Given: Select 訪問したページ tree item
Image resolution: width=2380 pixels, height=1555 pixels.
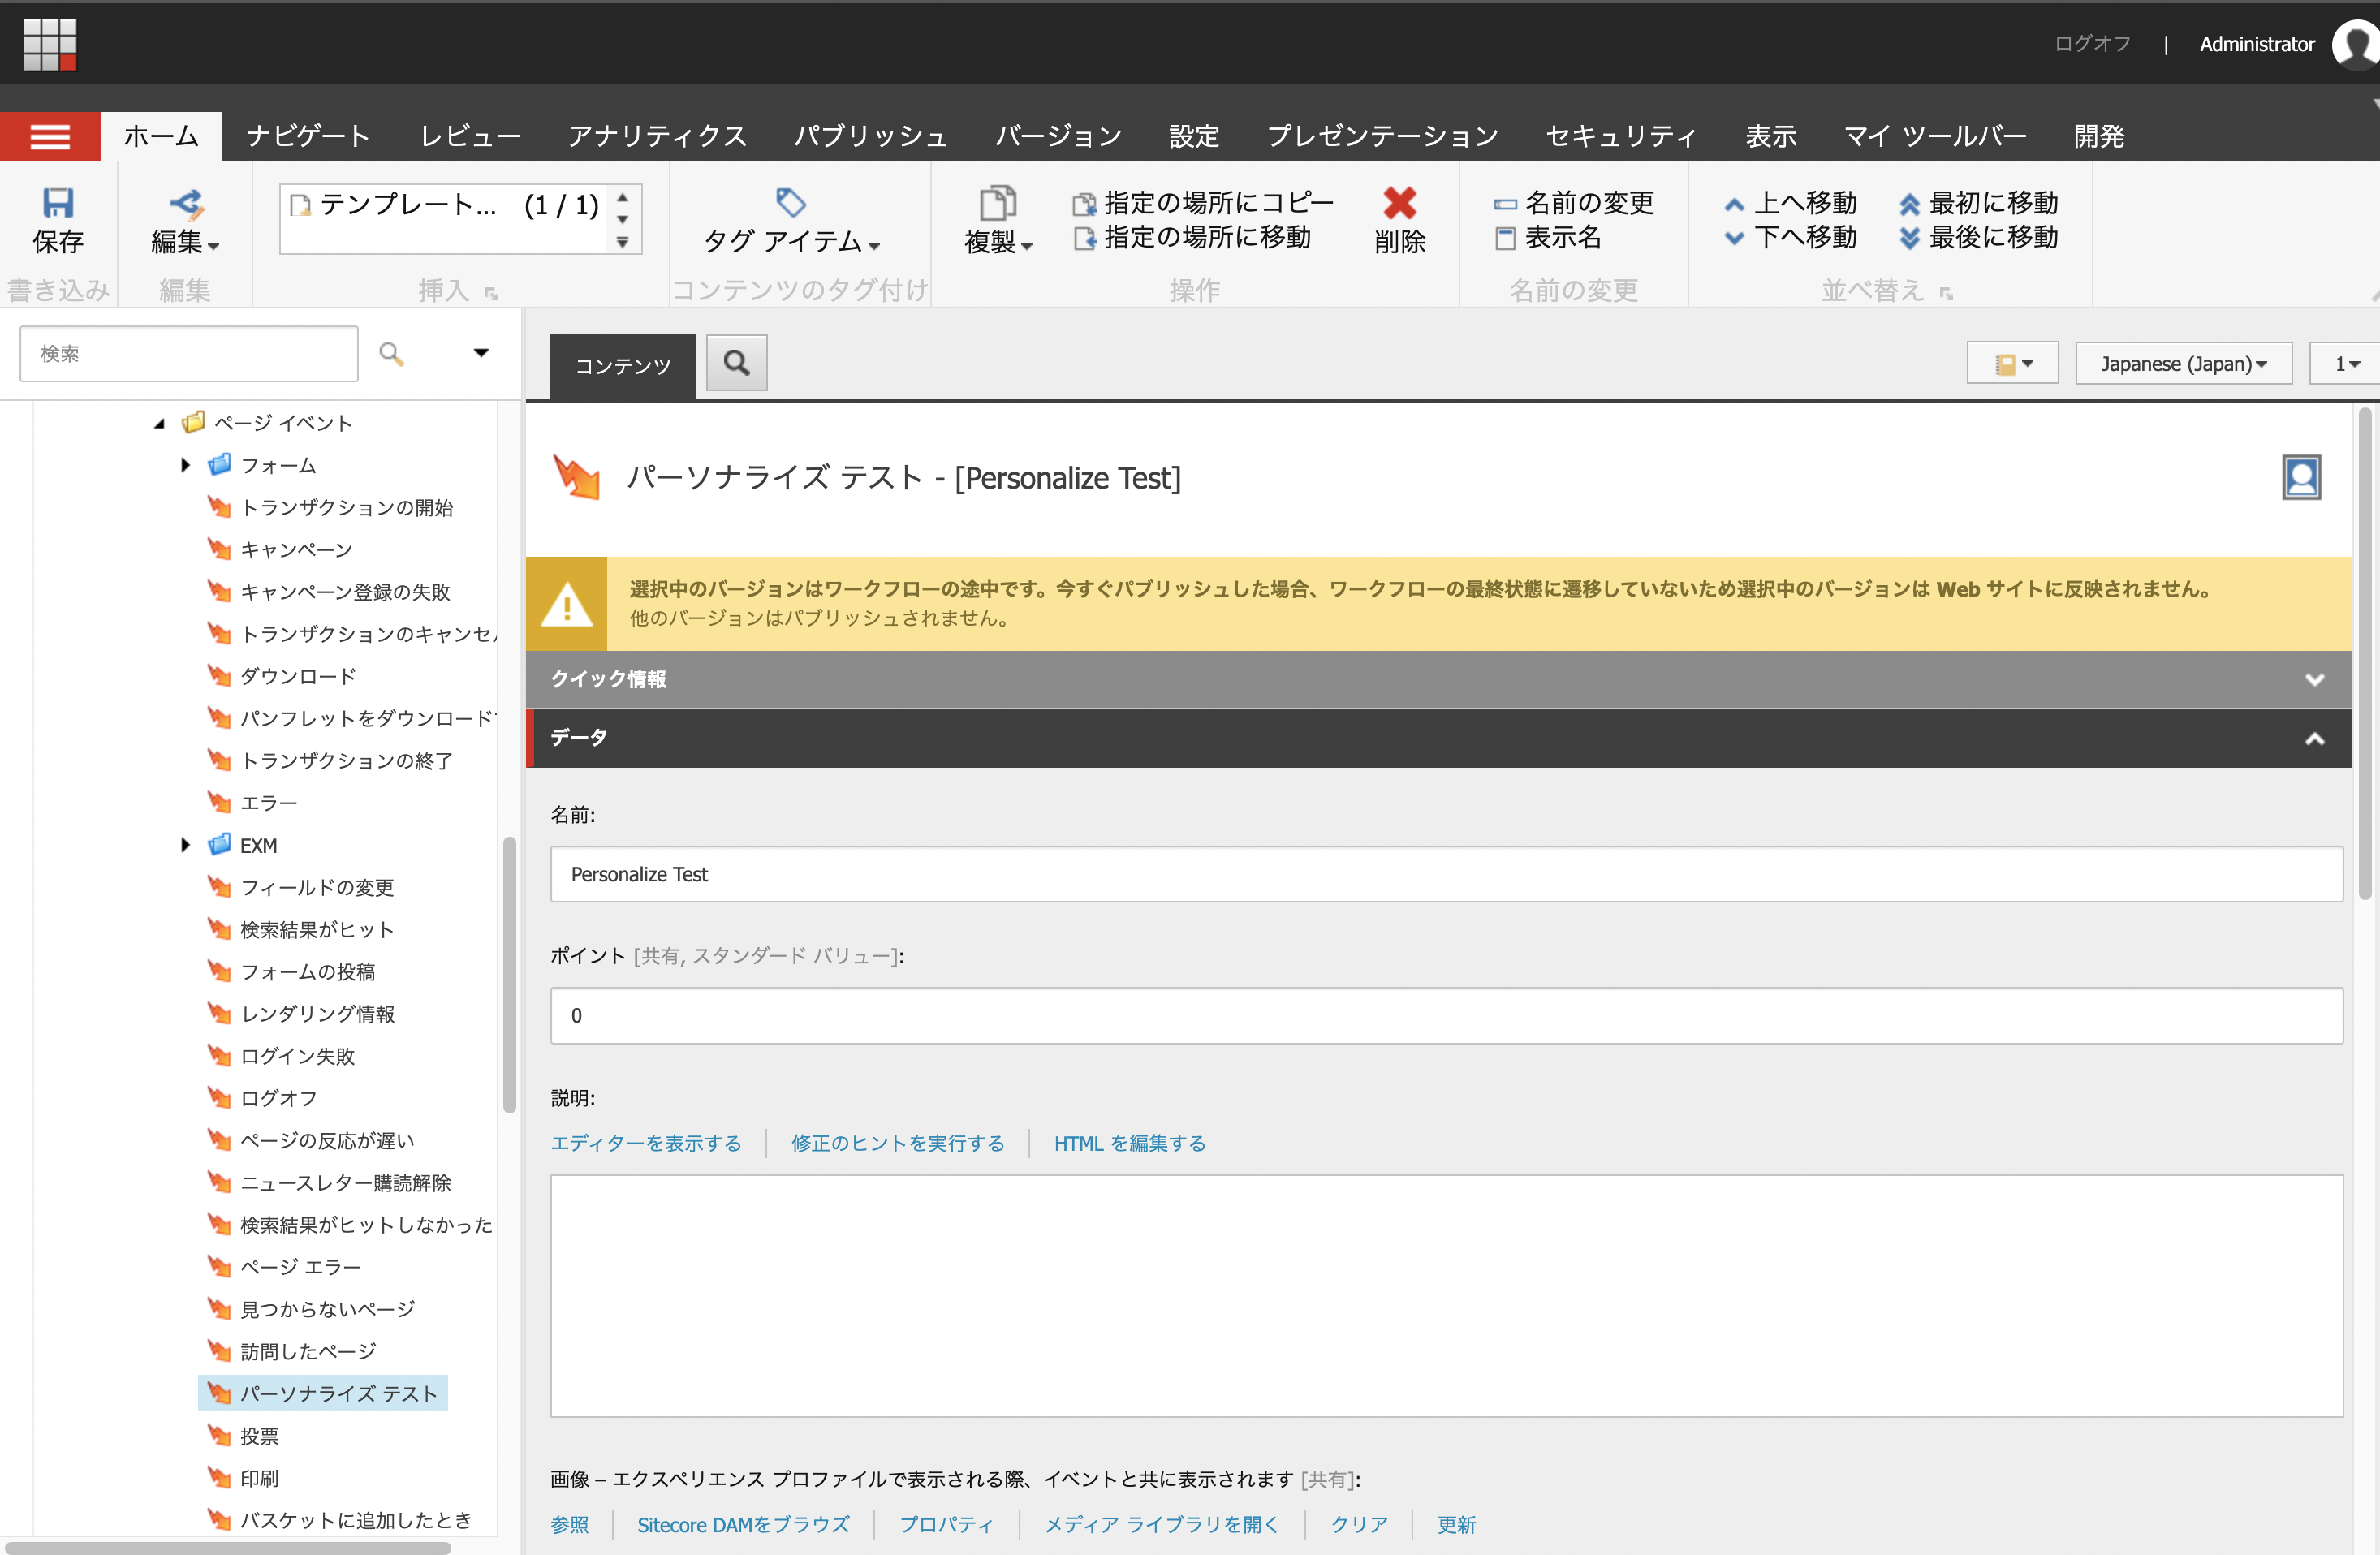Looking at the screenshot, I should [x=308, y=1351].
